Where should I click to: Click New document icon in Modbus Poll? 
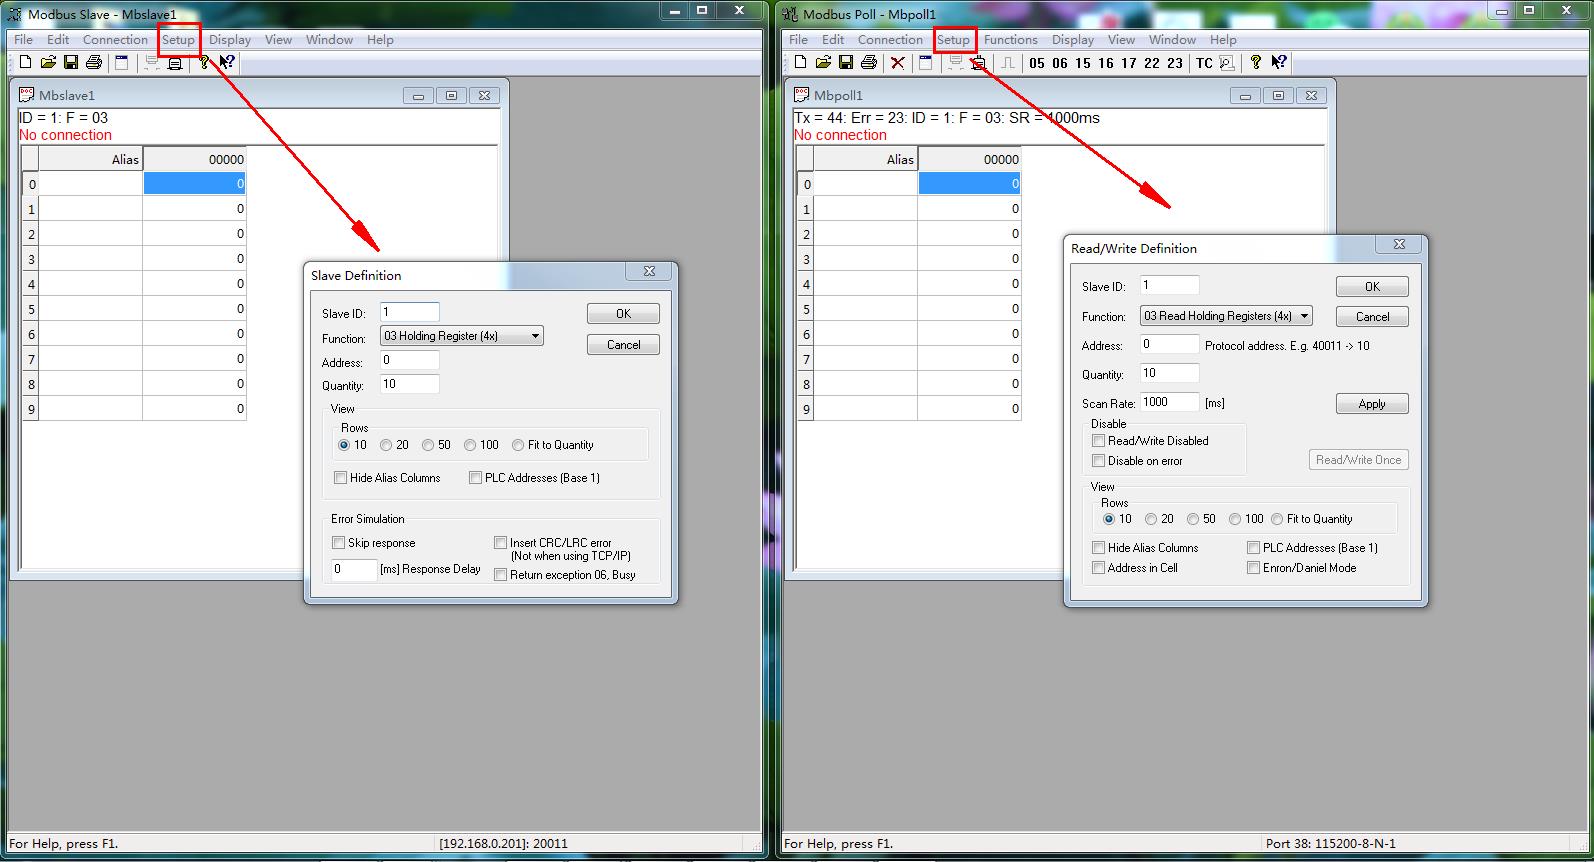(800, 63)
